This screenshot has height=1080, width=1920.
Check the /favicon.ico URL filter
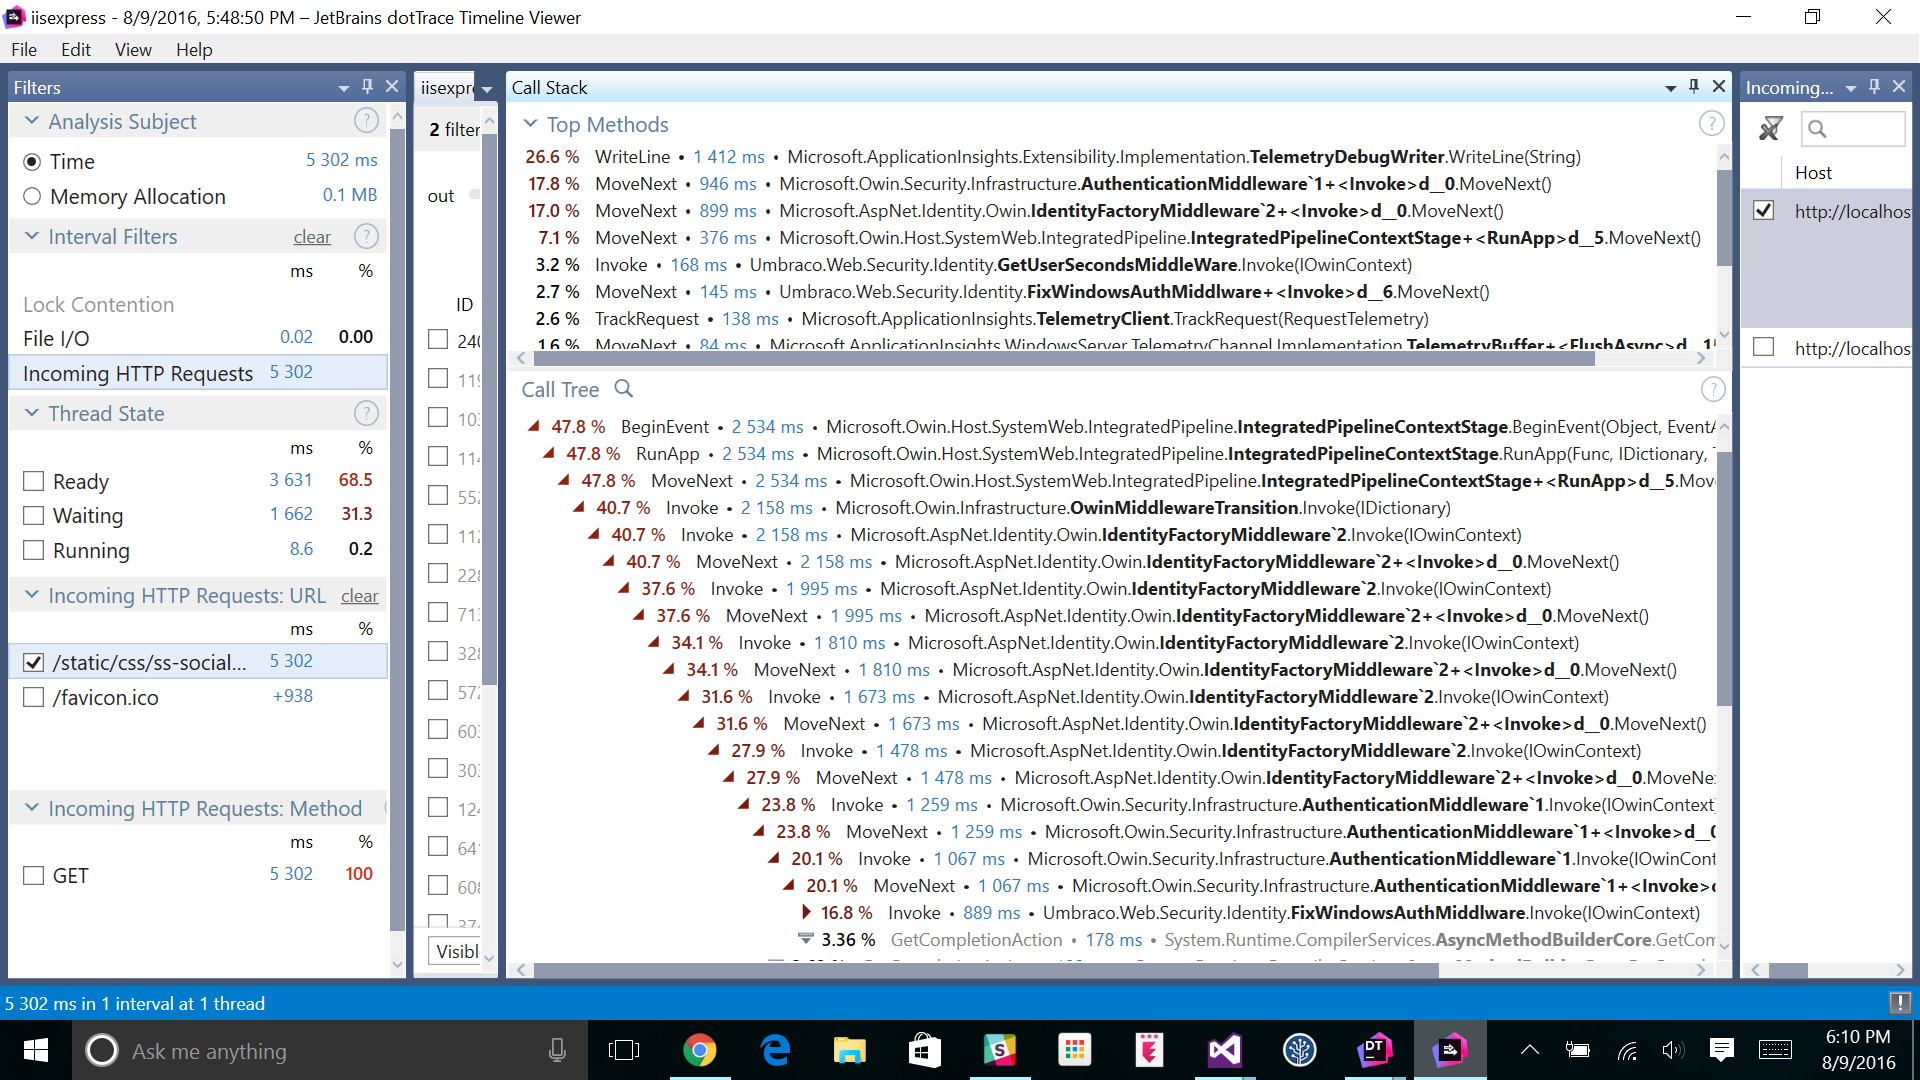pos(33,697)
